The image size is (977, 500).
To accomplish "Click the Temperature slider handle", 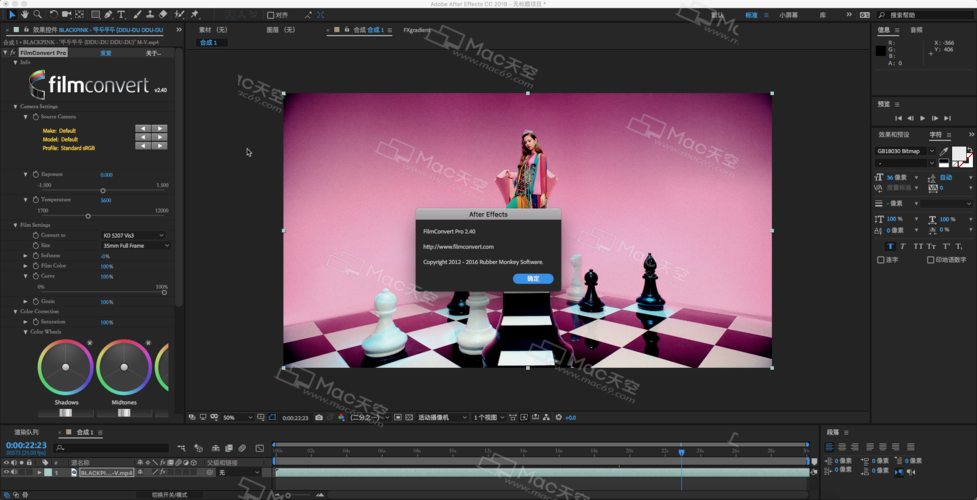I will (x=88, y=216).
